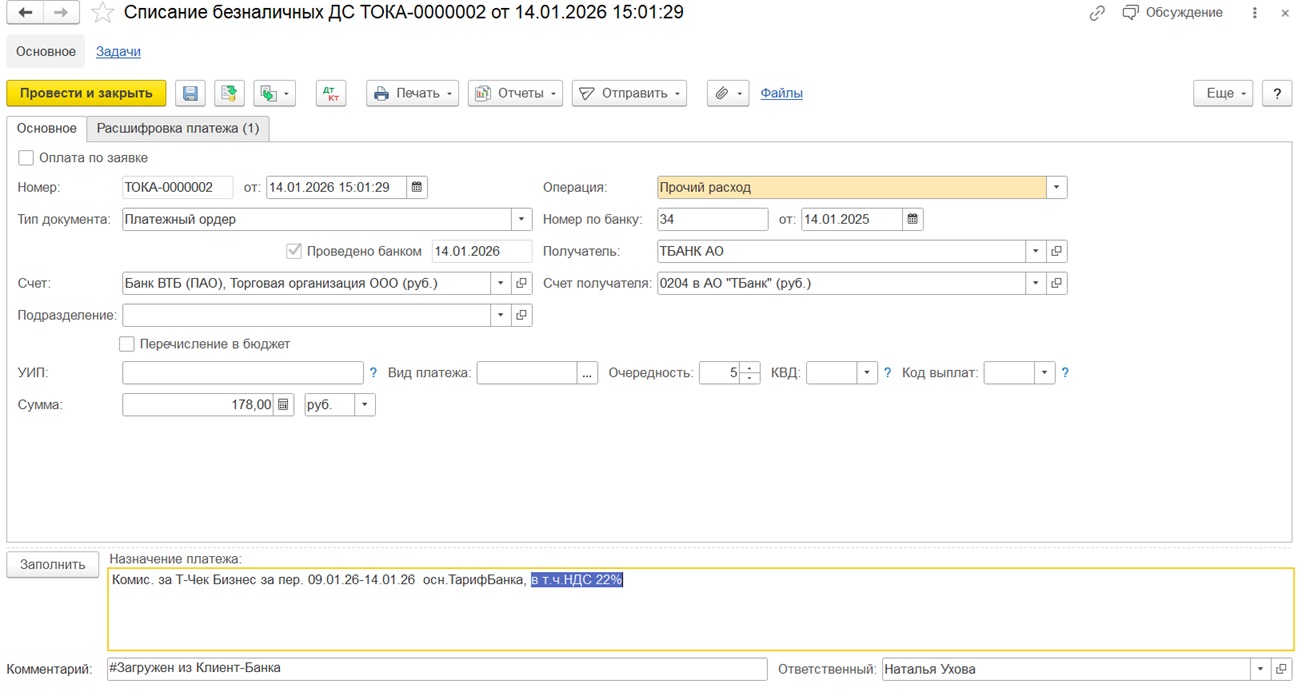Open Тип документа dropdown

522,219
